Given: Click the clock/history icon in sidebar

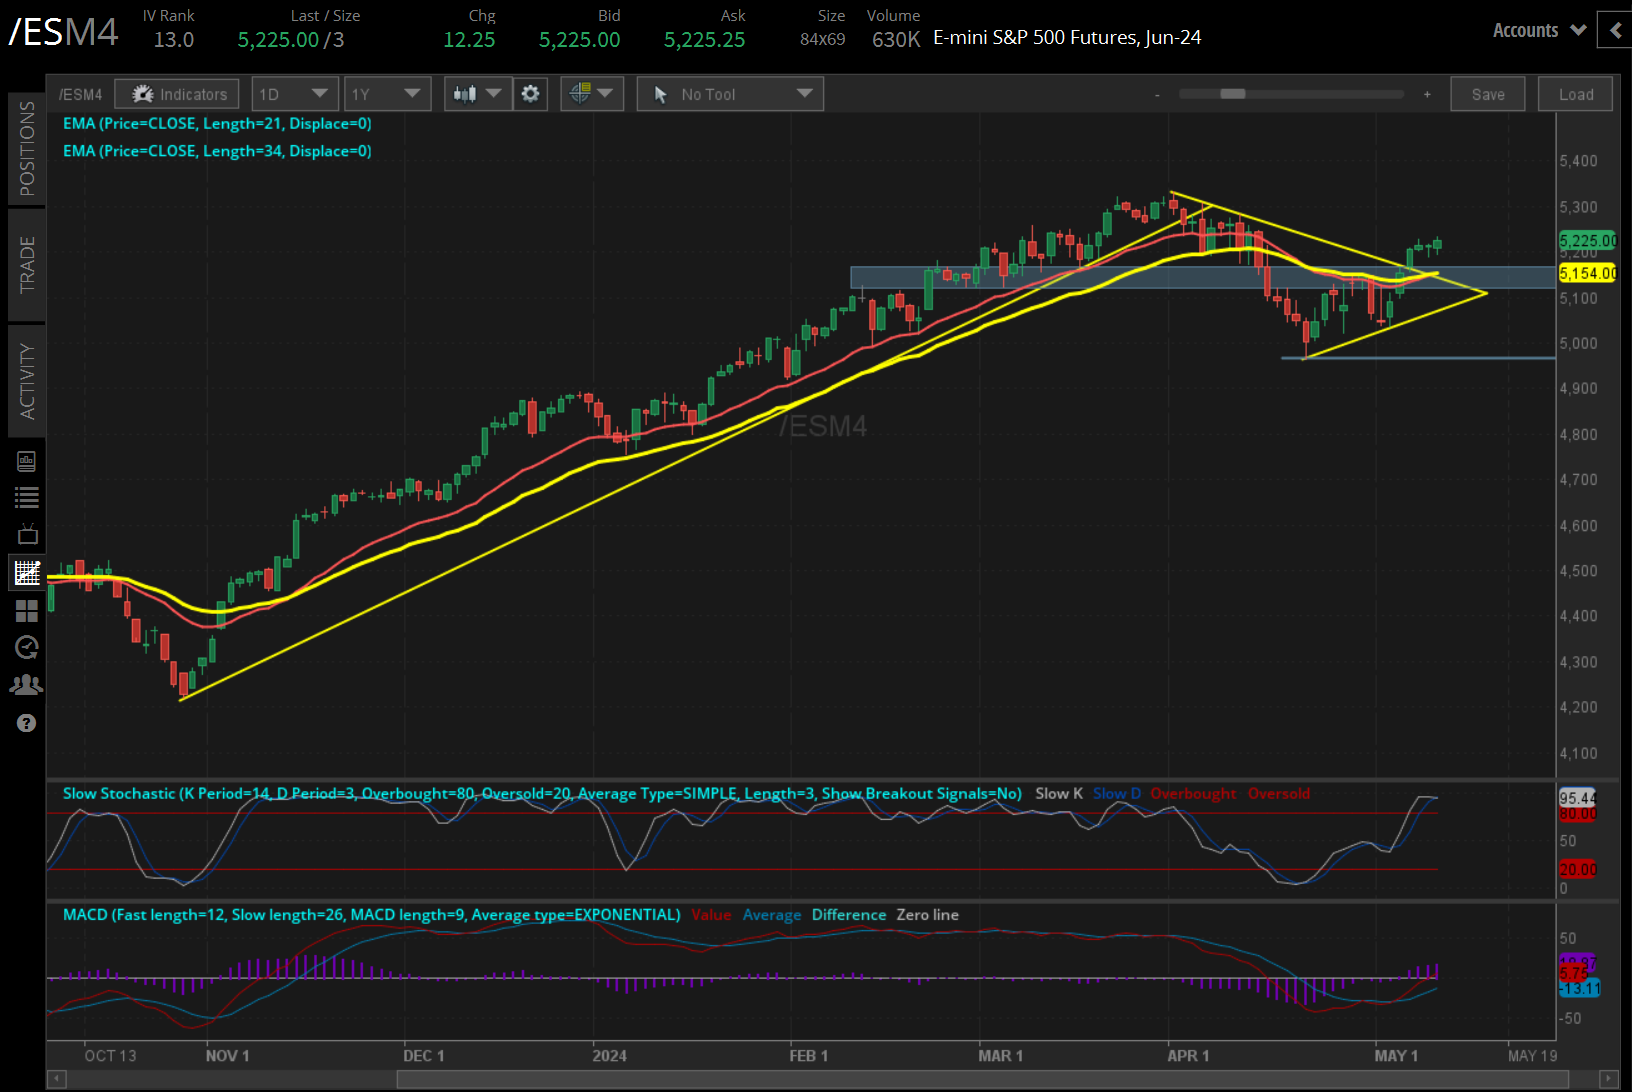Looking at the screenshot, I should point(27,647).
